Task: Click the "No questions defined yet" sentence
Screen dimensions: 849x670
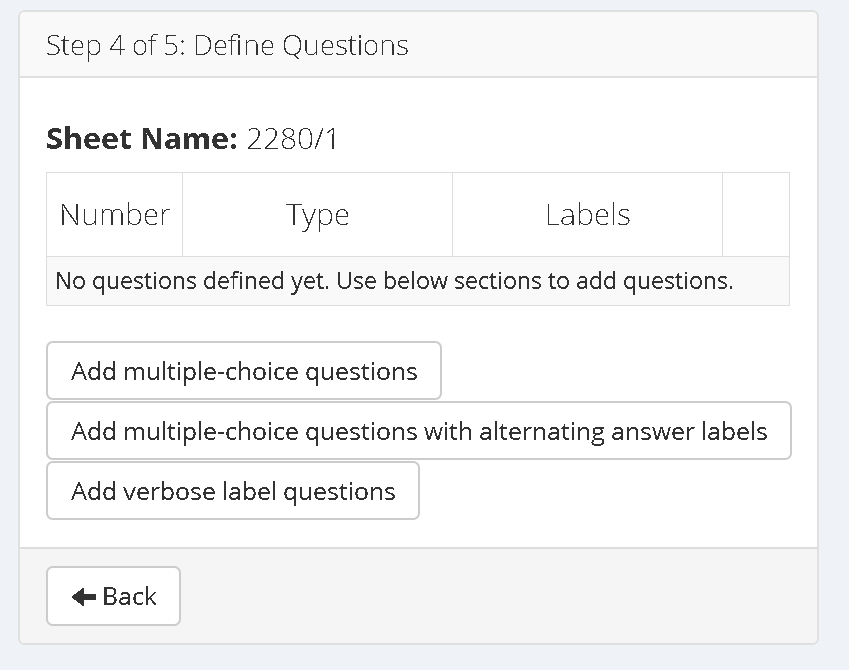Action: point(192,281)
